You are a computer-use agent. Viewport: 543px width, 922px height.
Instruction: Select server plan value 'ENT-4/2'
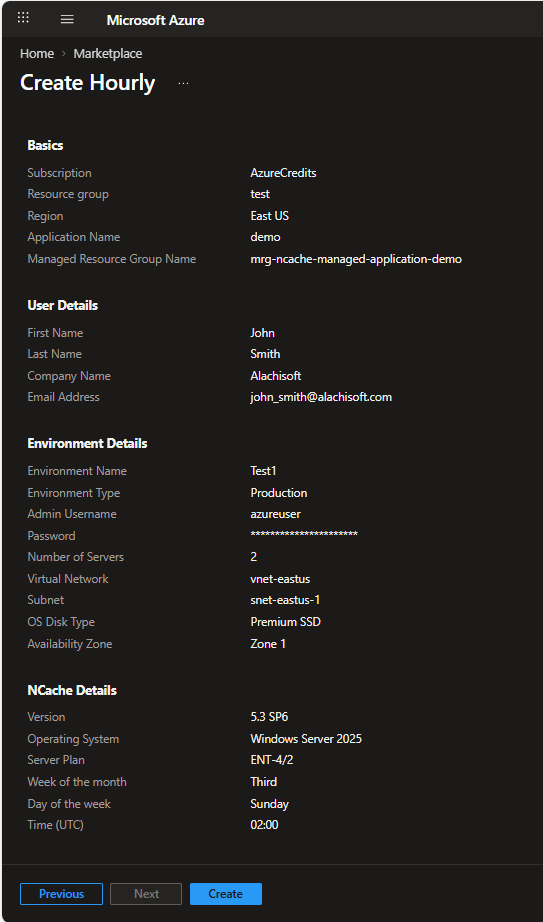coord(272,760)
